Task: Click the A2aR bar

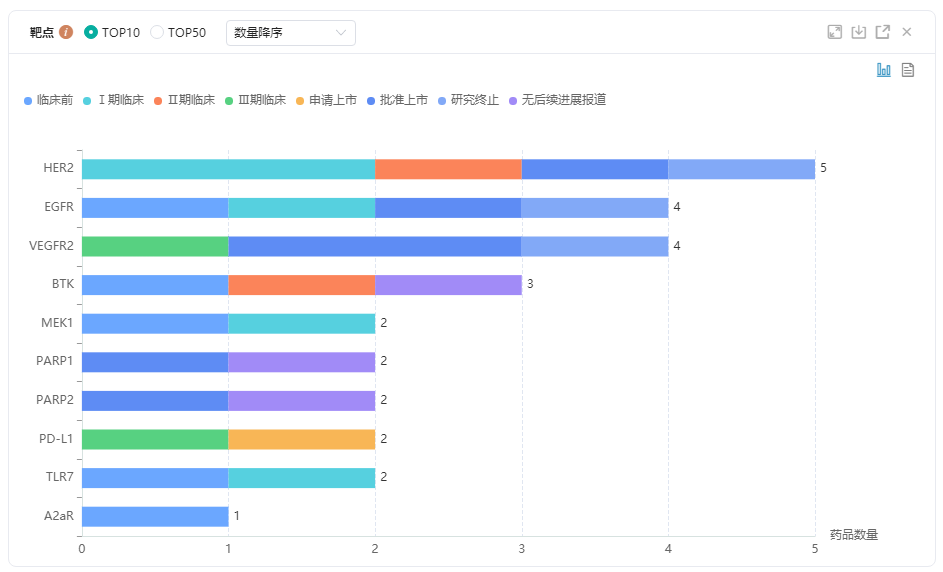Action: click(x=154, y=516)
